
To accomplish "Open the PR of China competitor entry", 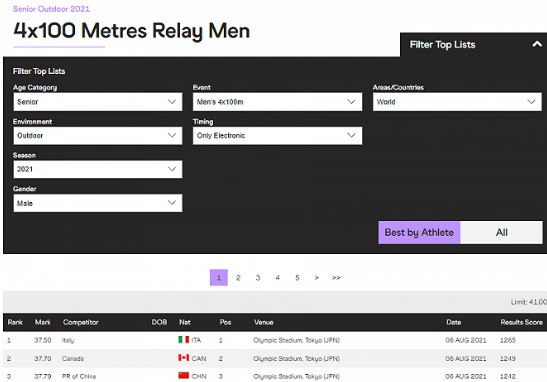I will pyautogui.click(x=79, y=376).
